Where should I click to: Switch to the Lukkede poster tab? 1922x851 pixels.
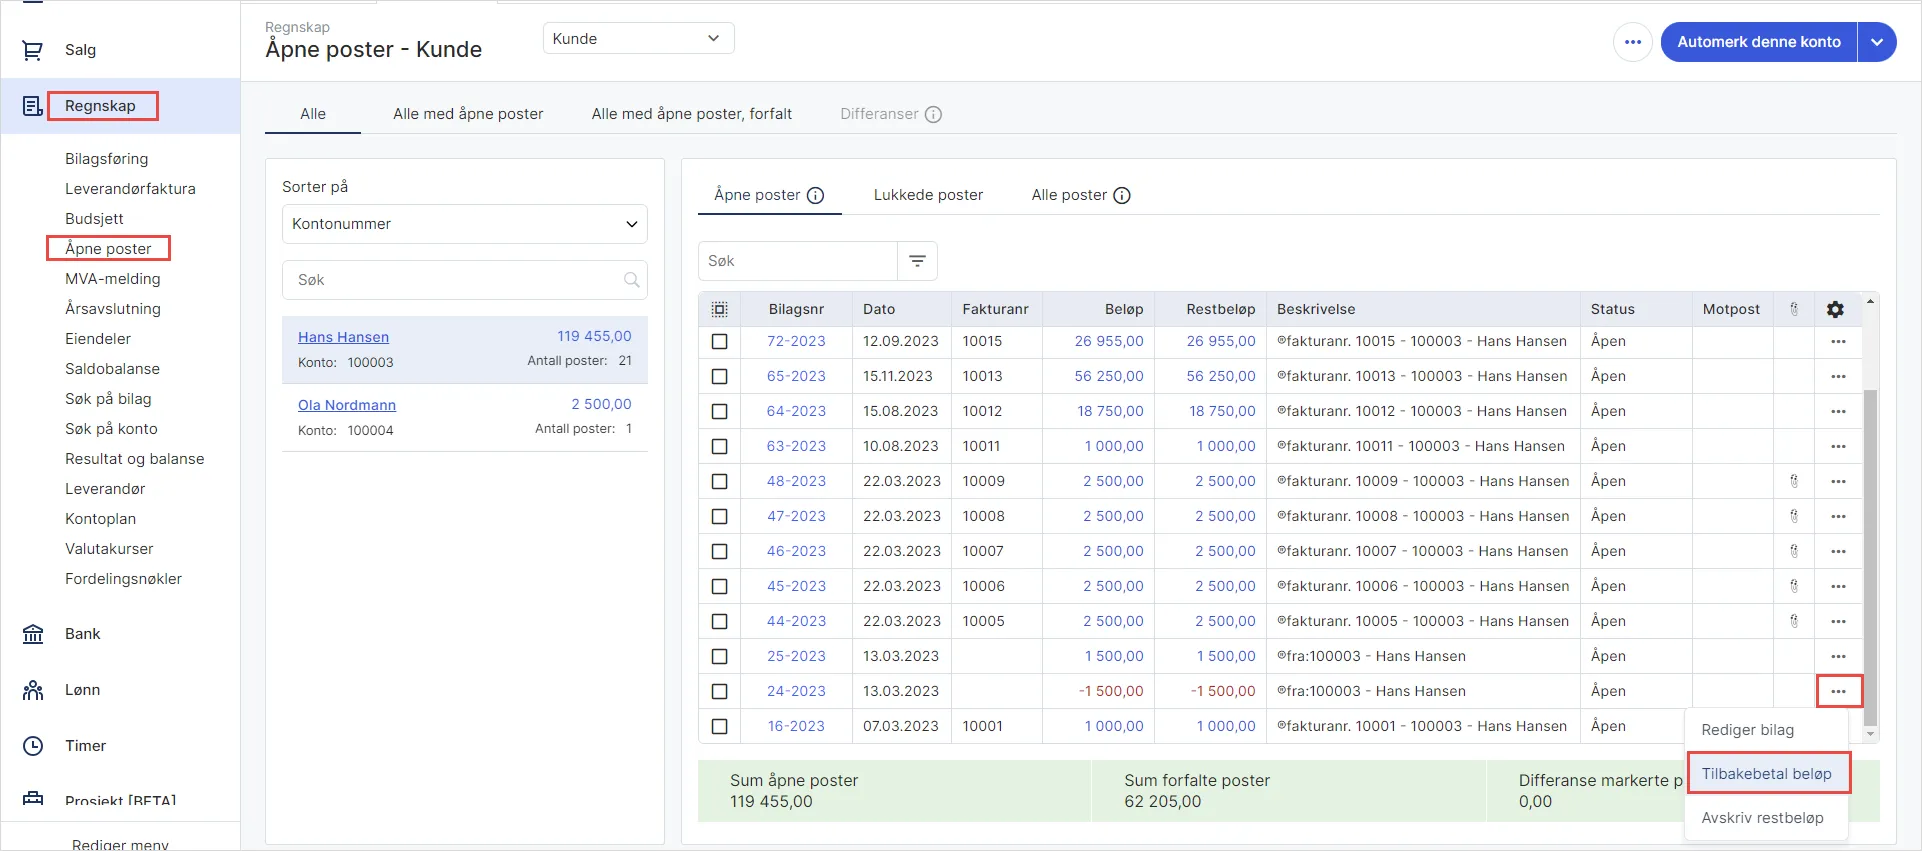pyautogui.click(x=928, y=195)
